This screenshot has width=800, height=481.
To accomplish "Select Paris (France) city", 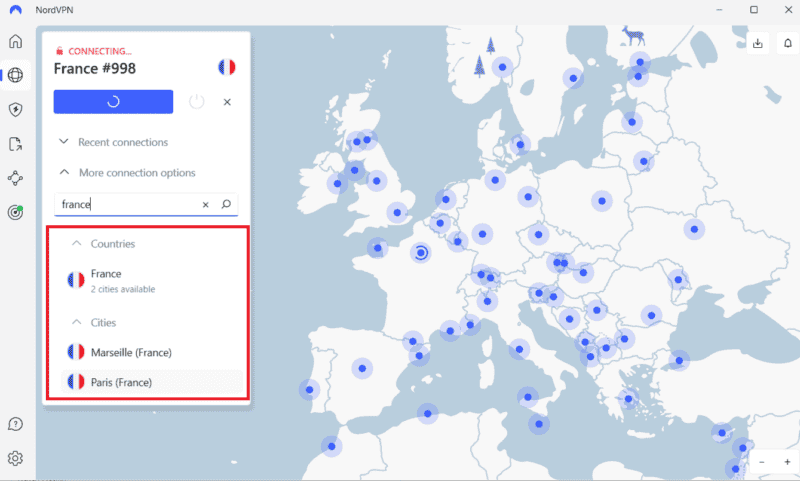I will pyautogui.click(x=152, y=382).
